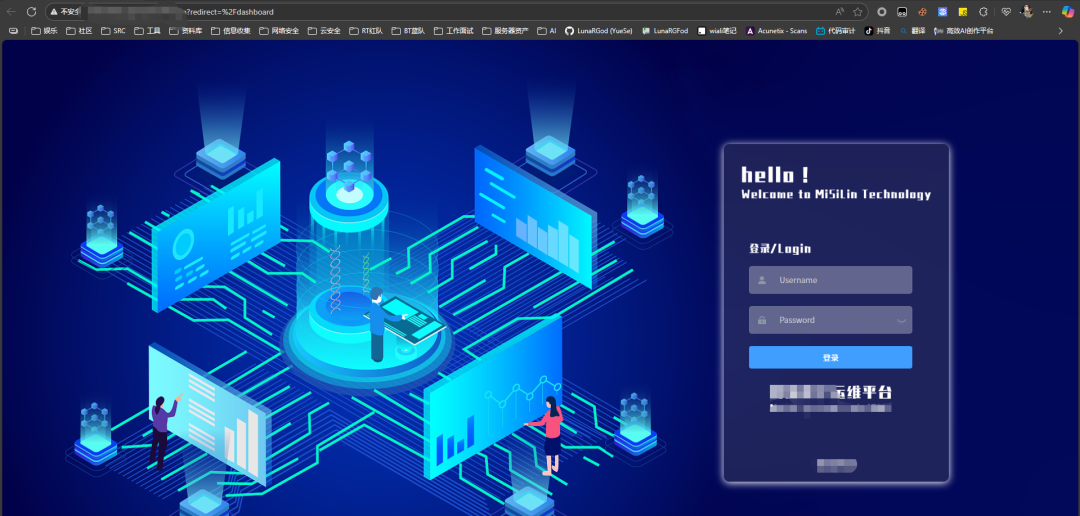Viewport: 1080px width, 516px height.
Task: Open the user profile avatar
Action: tap(1026, 12)
